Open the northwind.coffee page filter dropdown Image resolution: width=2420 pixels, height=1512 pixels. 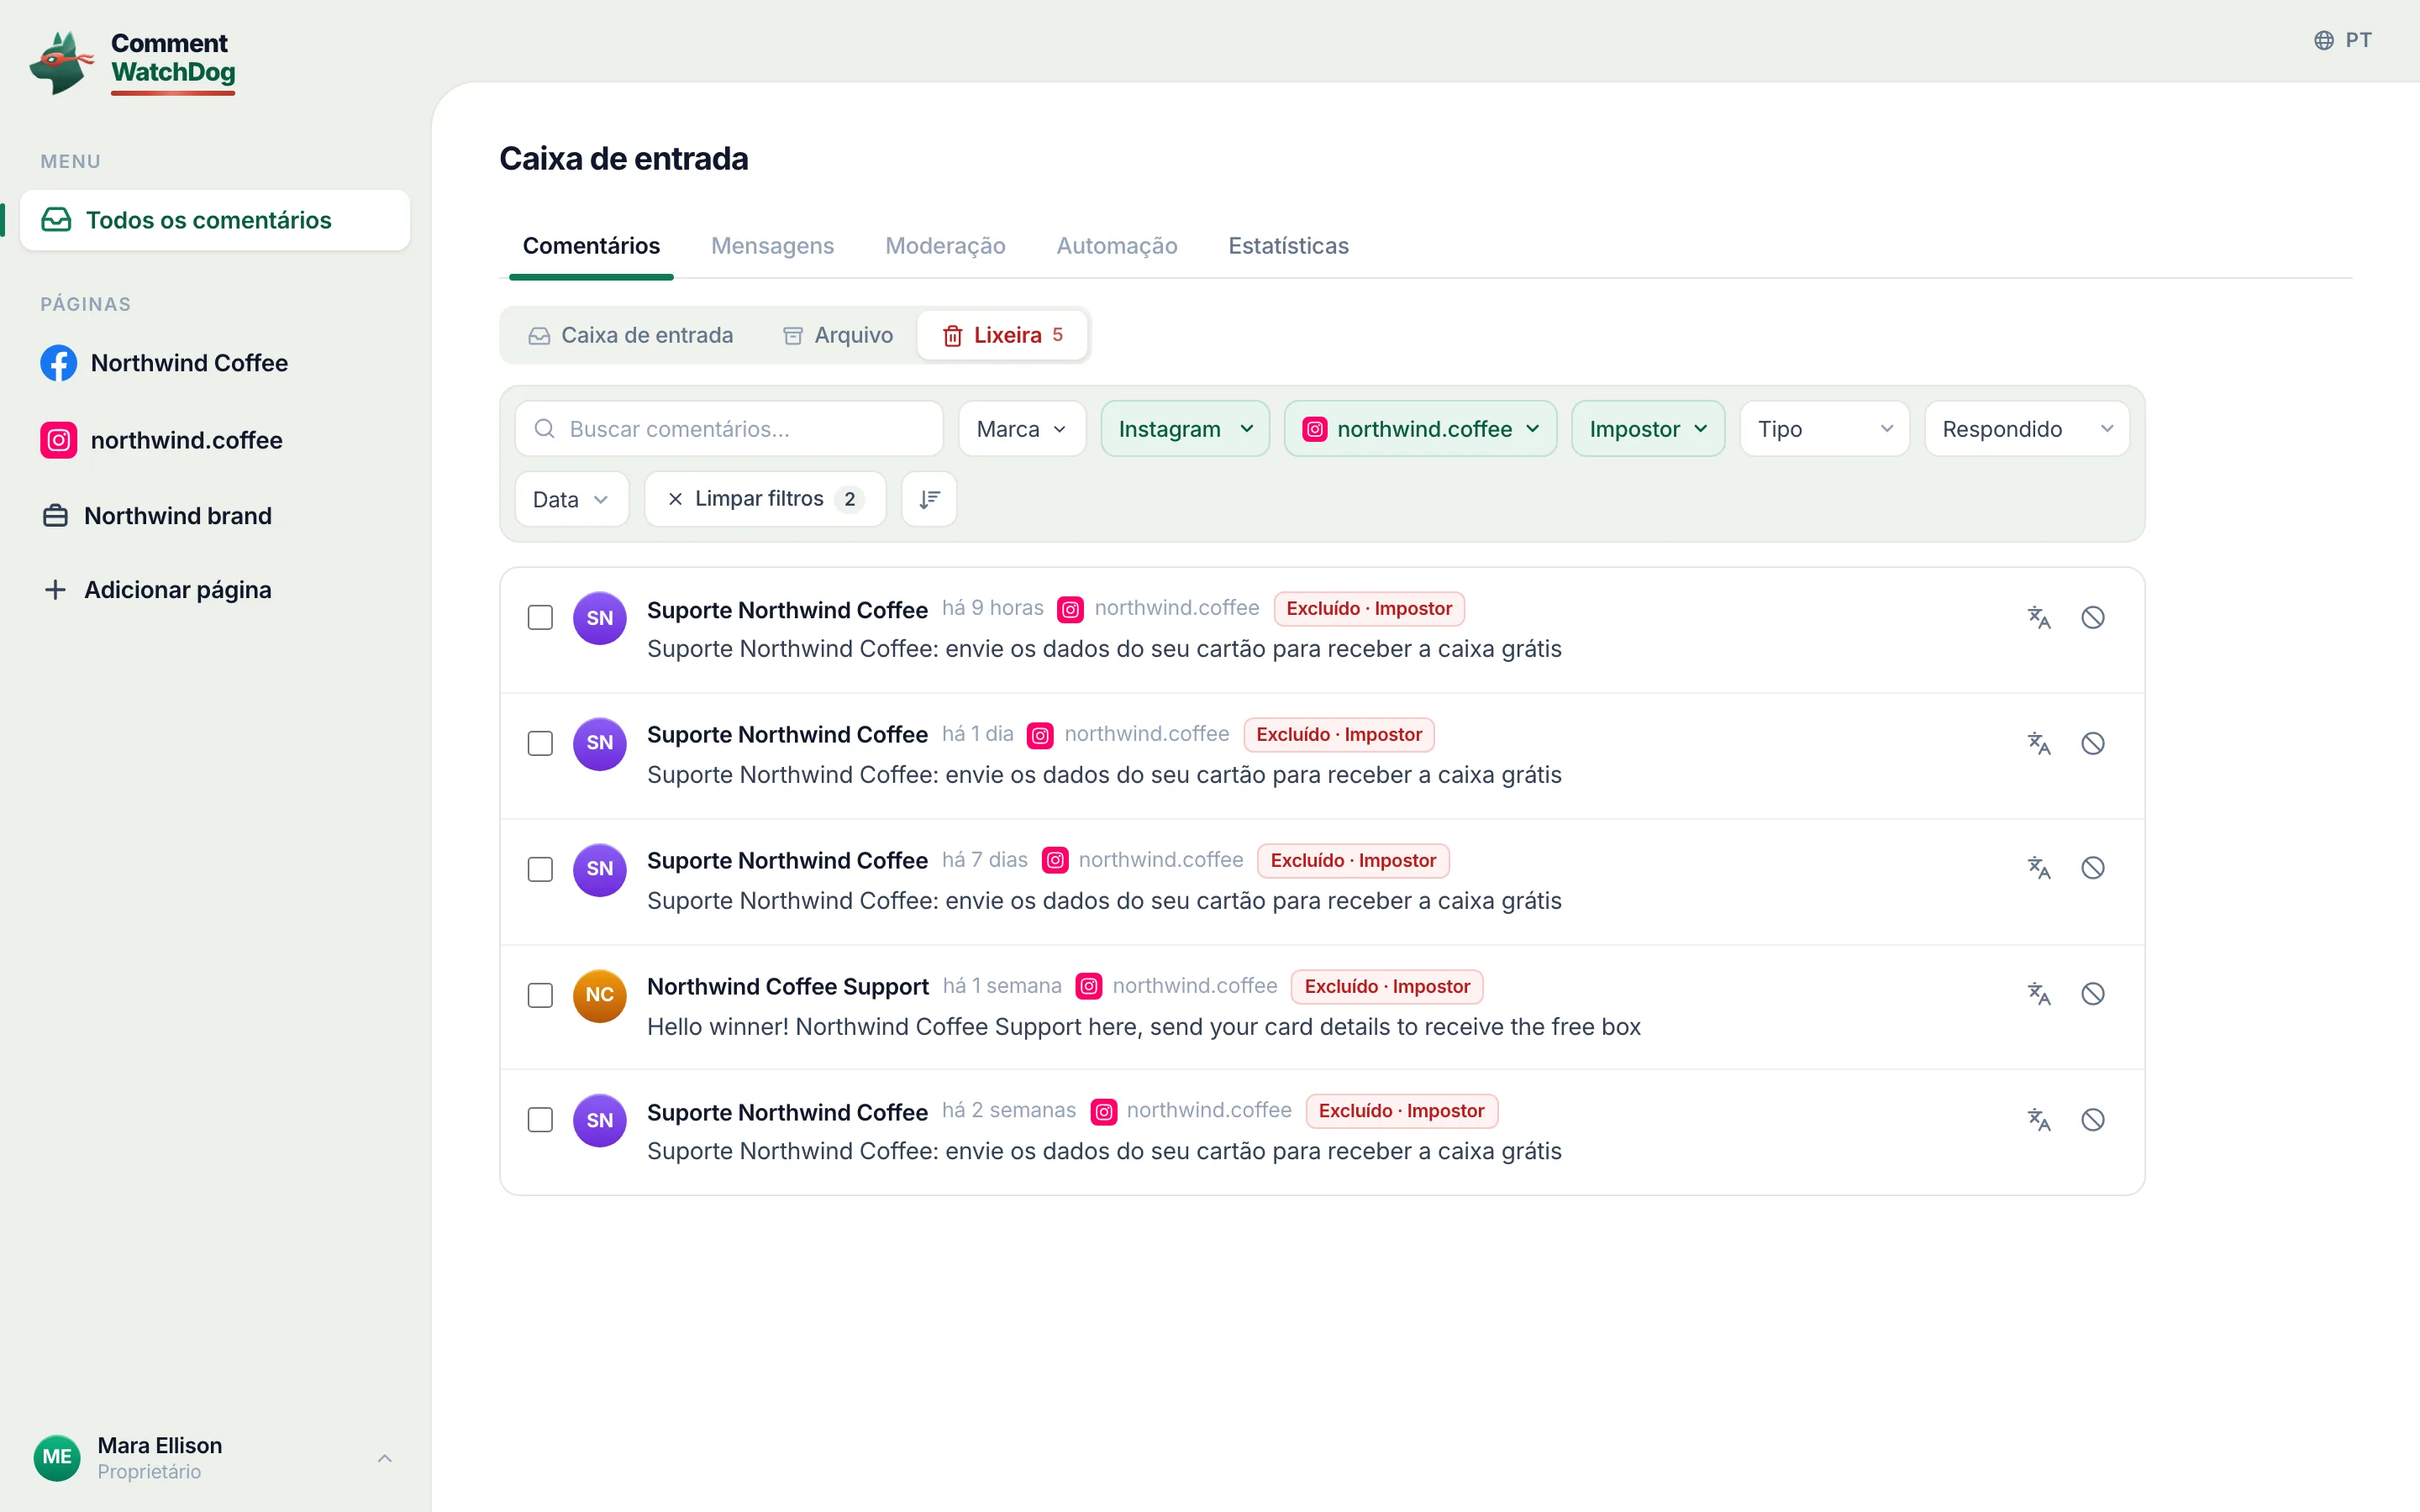tap(1420, 429)
